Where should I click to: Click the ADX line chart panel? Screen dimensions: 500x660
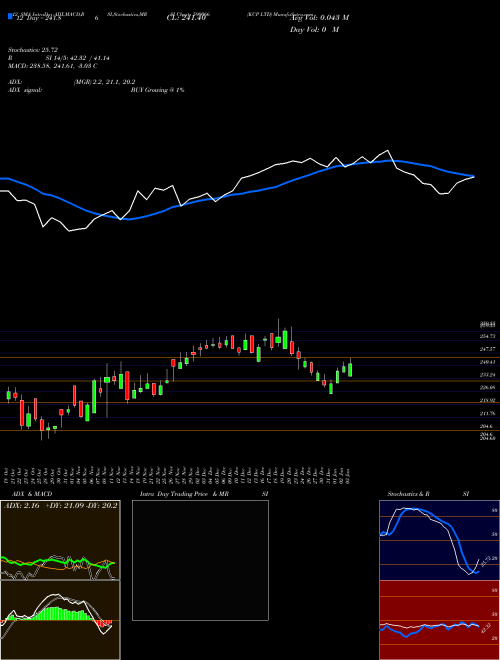pos(60,540)
